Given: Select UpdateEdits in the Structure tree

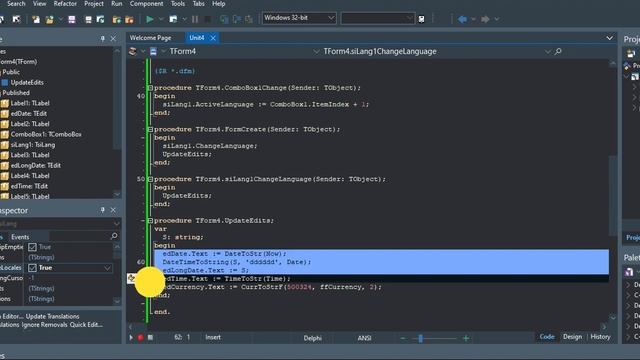Looking at the screenshot, I should [27, 82].
